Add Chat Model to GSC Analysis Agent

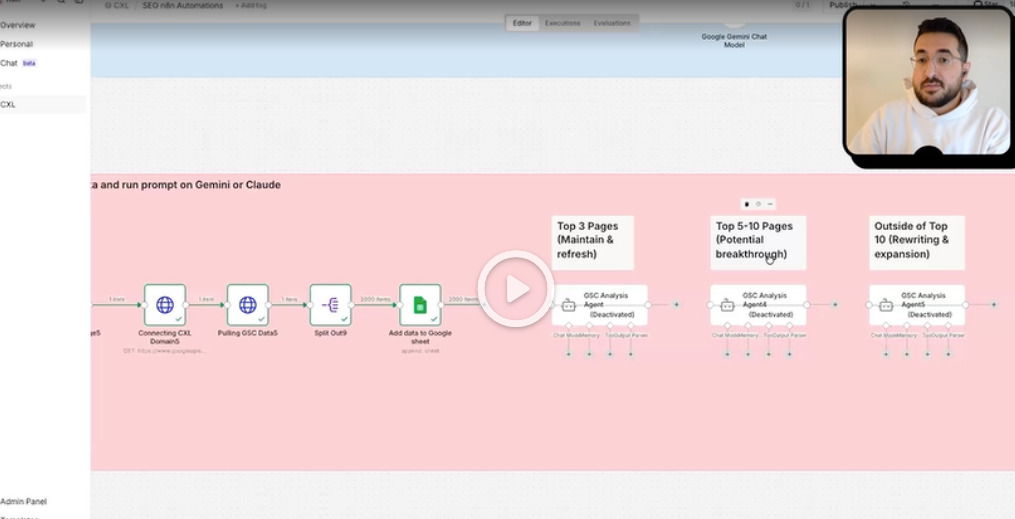(568, 354)
